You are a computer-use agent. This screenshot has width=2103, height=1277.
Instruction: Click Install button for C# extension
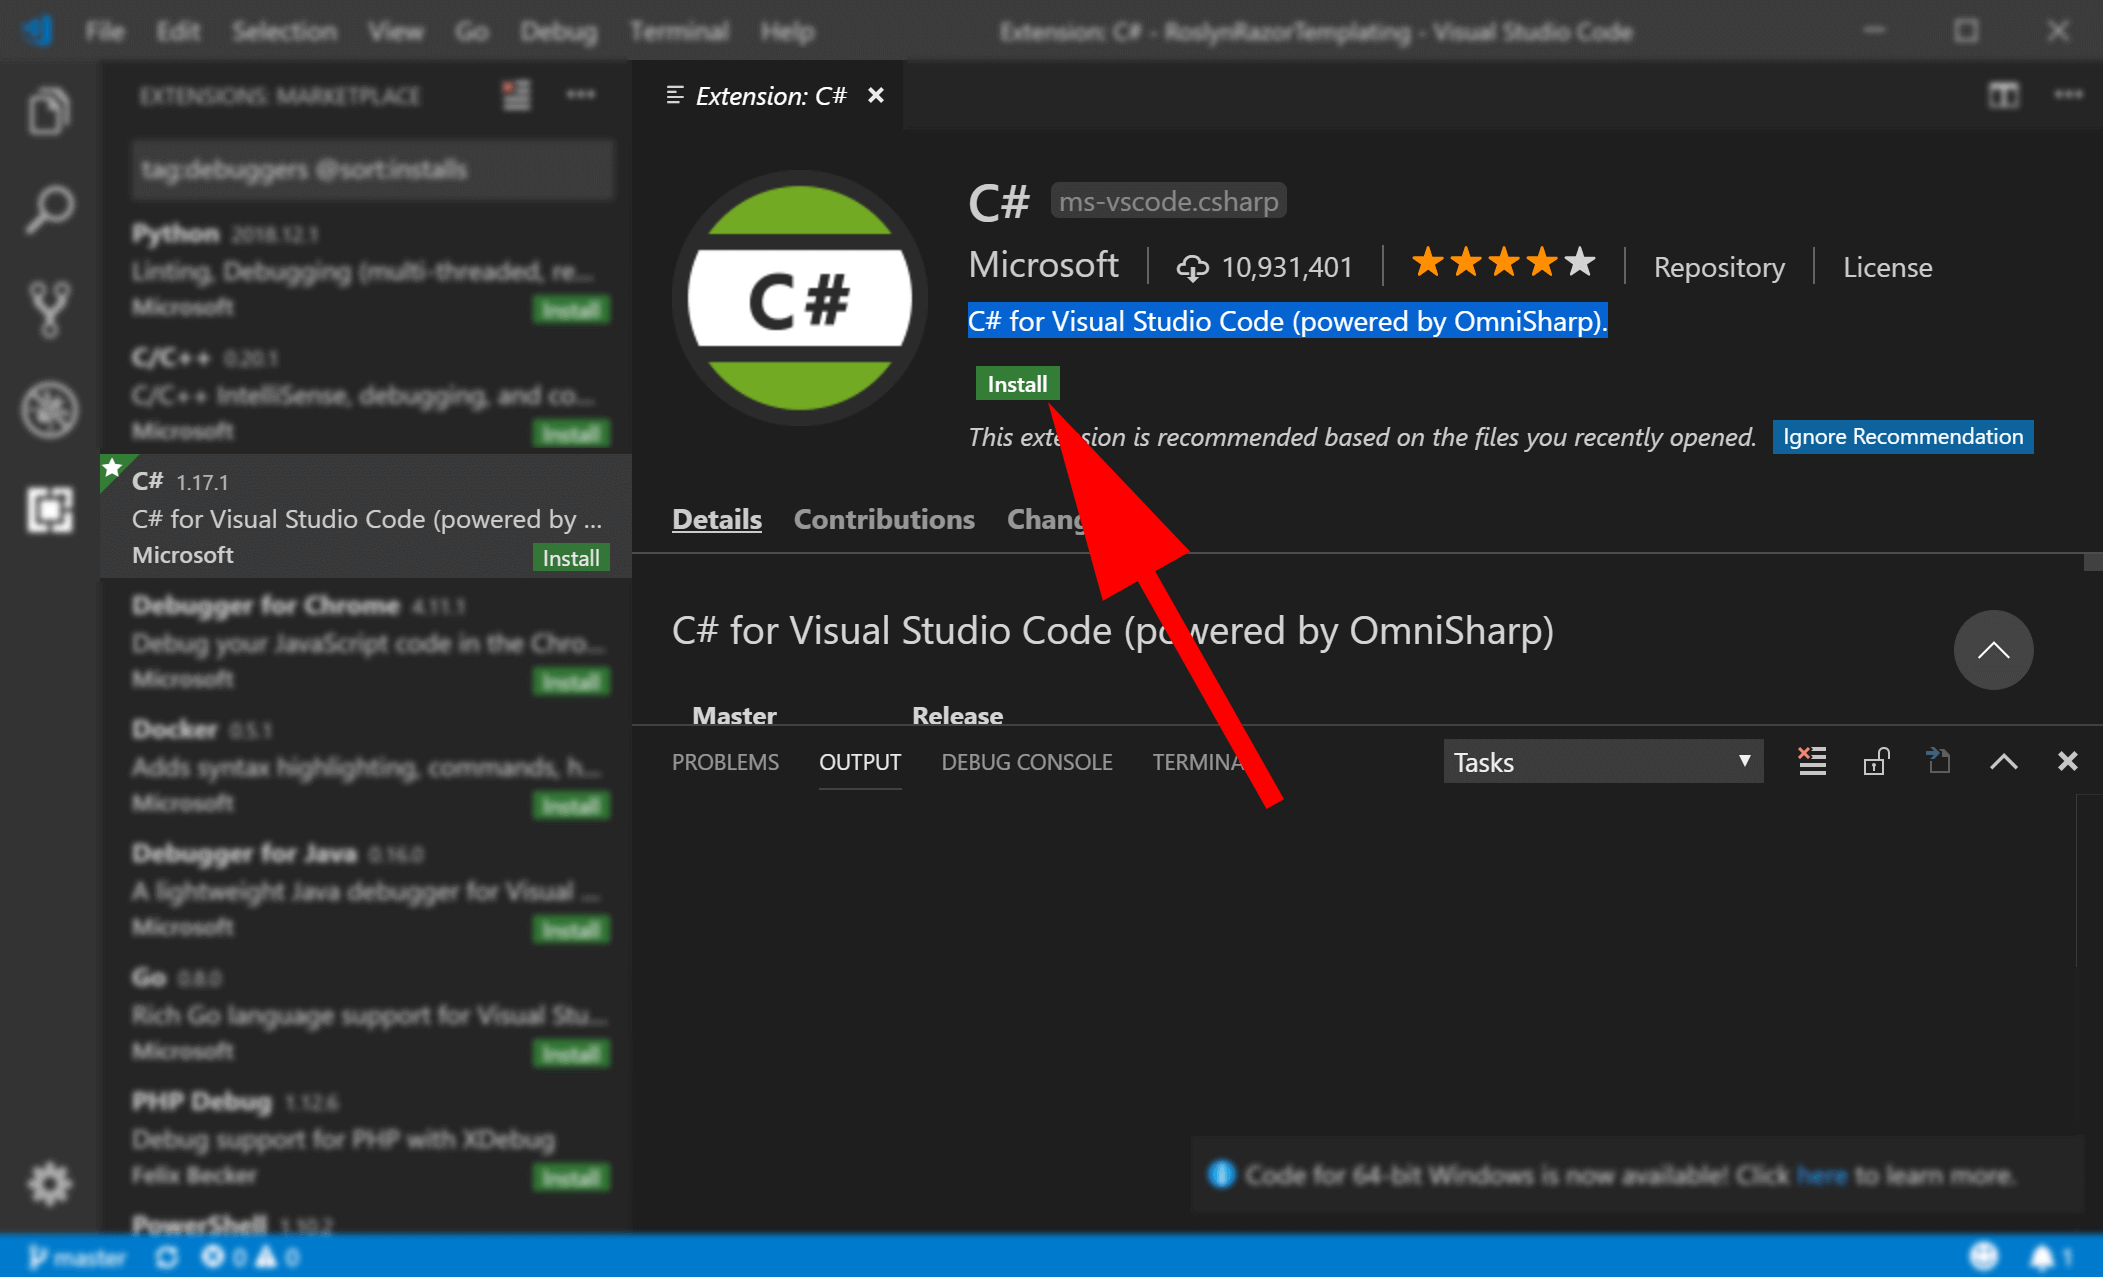point(1017,383)
